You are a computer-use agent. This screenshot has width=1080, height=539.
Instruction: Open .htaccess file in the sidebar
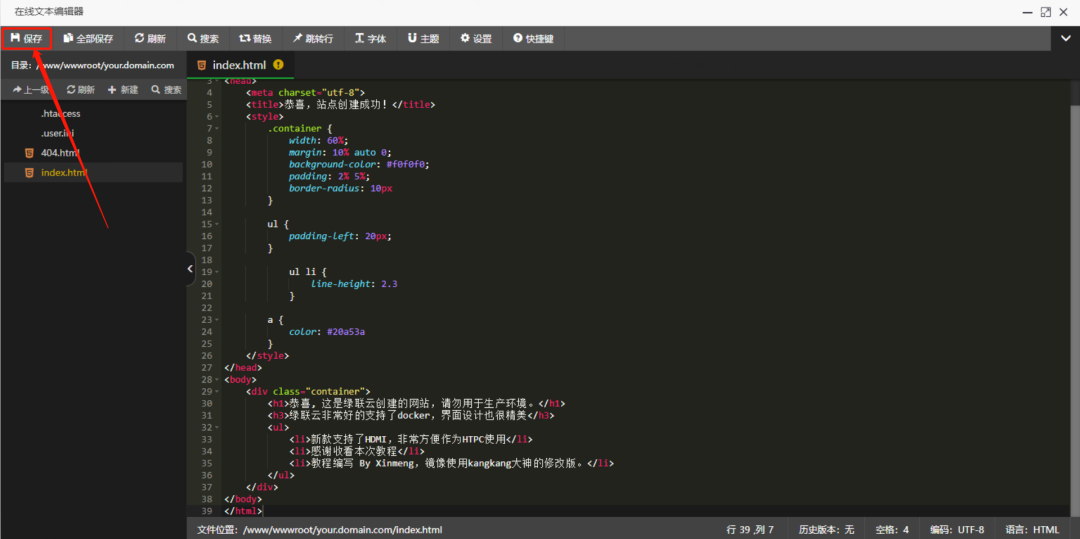(60, 114)
